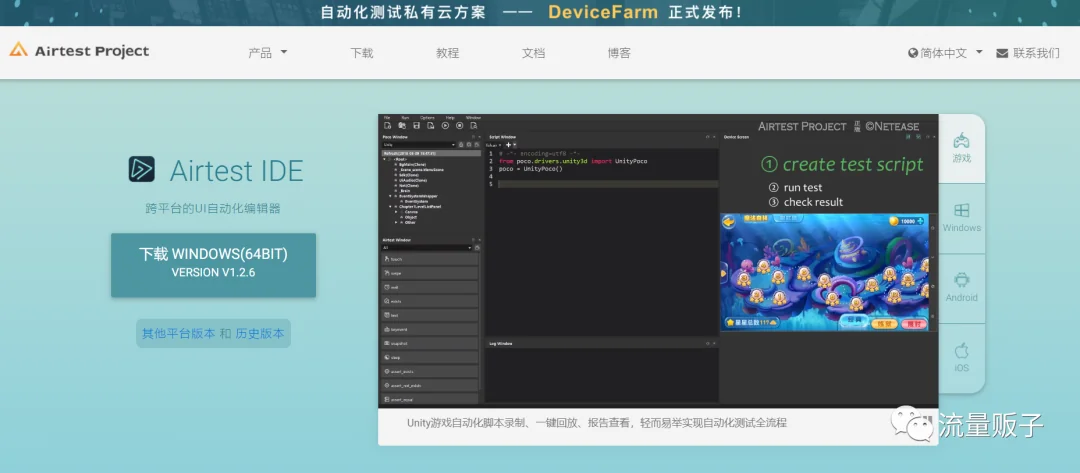Add a new script tab with plus

pos(508,145)
